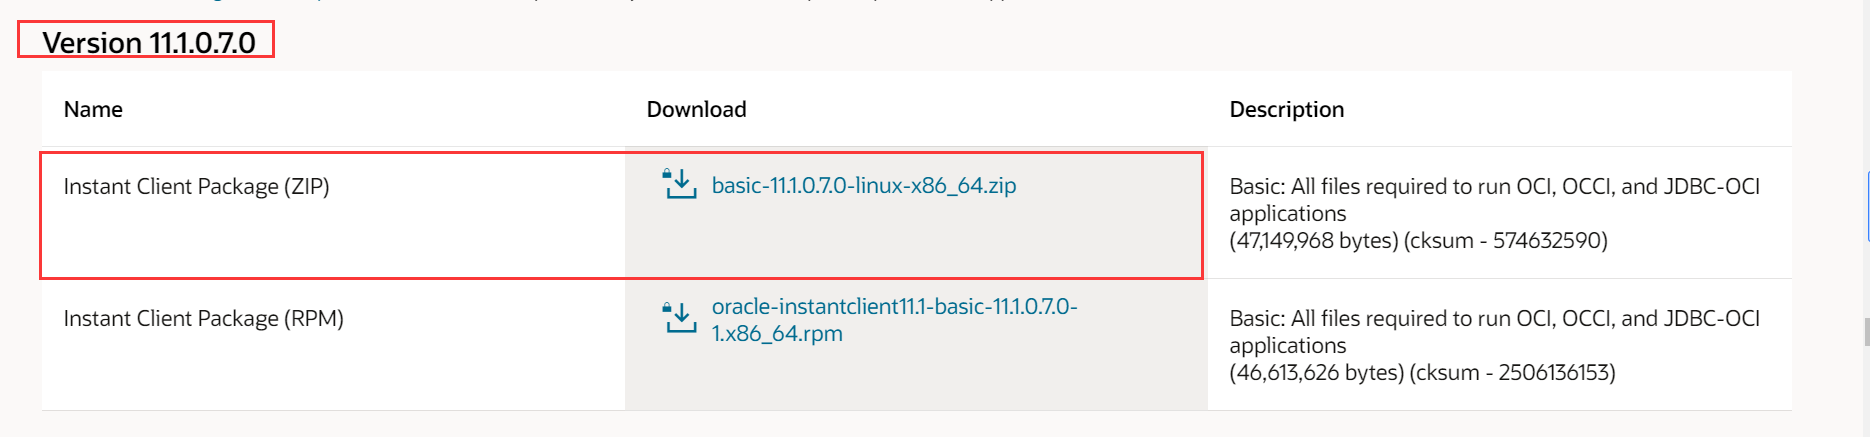Image resolution: width=1870 pixels, height=437 pixels.
Task: Click the blue side tab at right edge
Action: tap(1867, 206)
